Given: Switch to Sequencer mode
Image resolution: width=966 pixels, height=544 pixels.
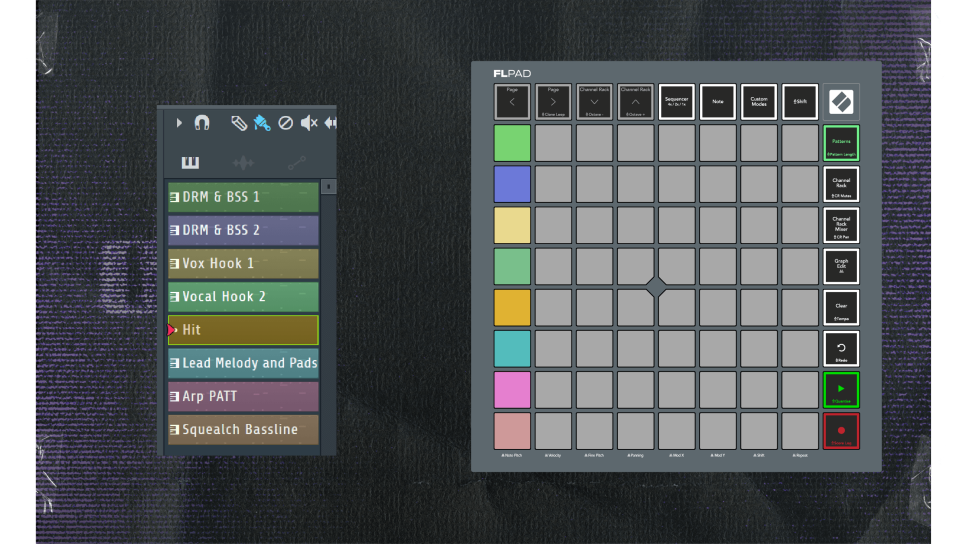Looking at the screenshot, I should coord(676,102).
